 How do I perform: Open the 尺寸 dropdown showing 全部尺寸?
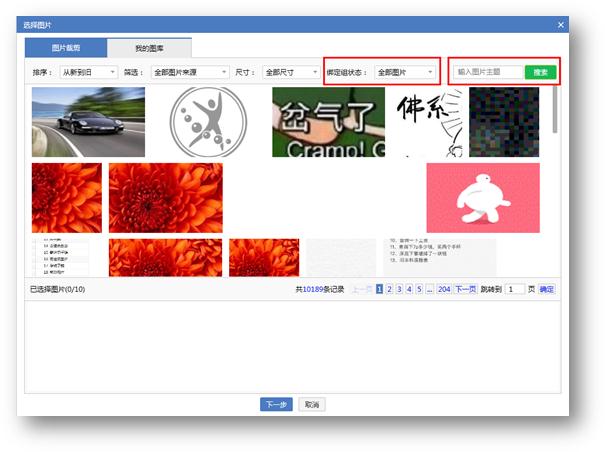pyautogui.click(x=291, y=72)
